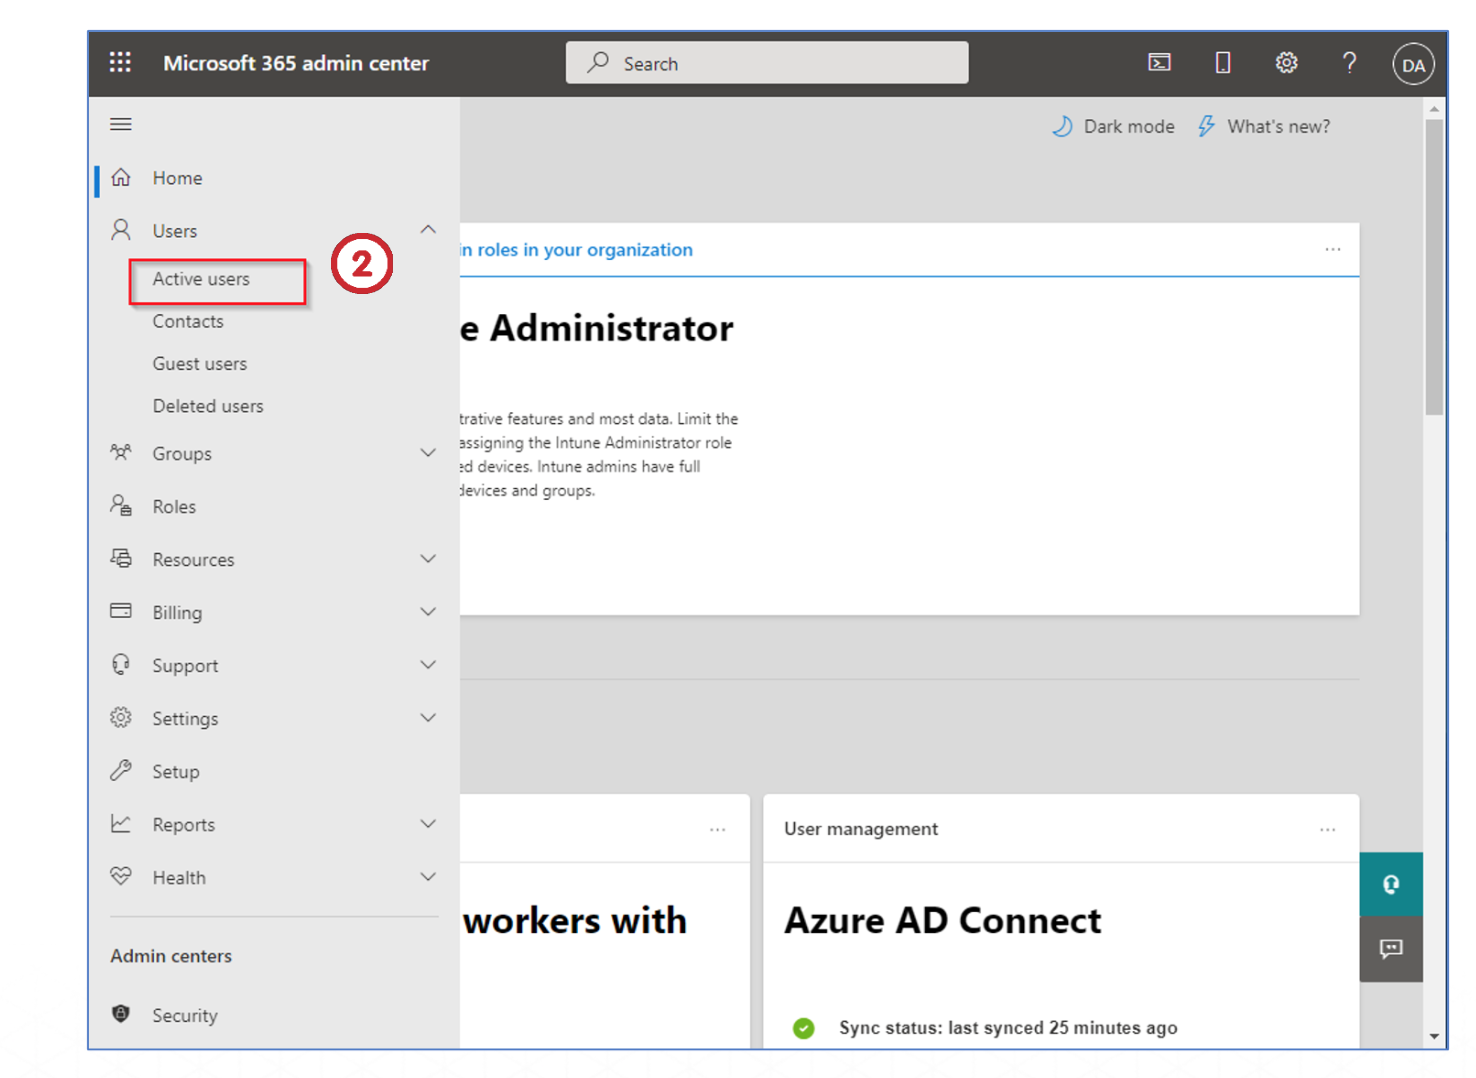
Task: Expand the Settings navigation section
Action: (428, 718)
